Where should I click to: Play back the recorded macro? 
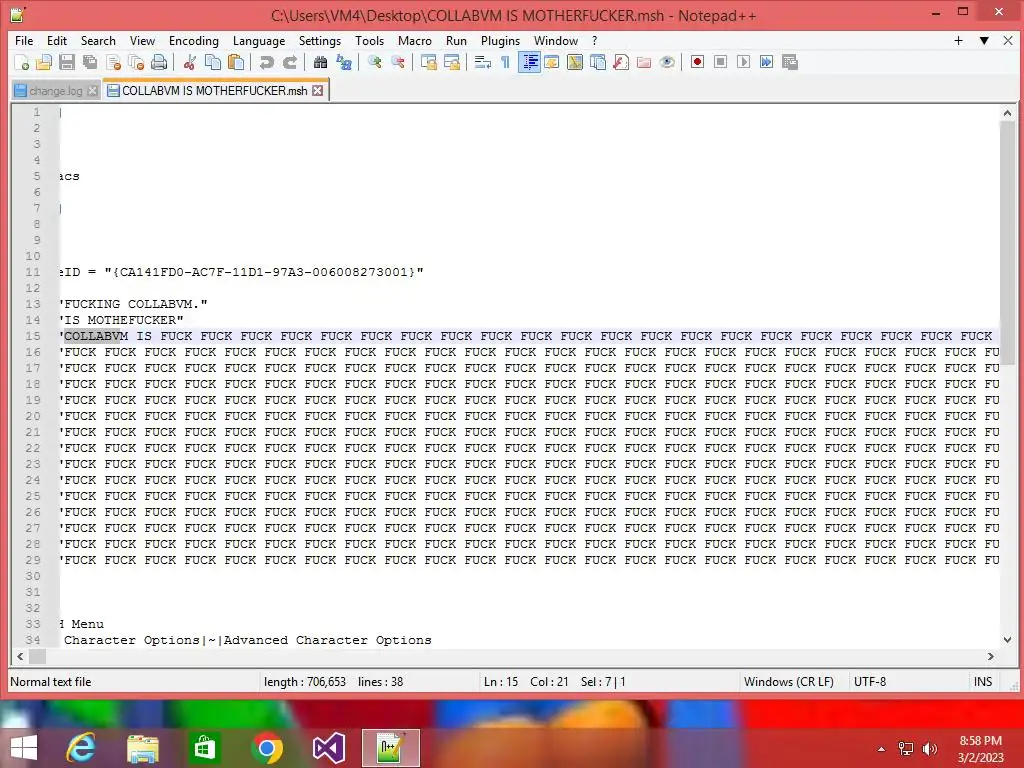click(743, 62)
